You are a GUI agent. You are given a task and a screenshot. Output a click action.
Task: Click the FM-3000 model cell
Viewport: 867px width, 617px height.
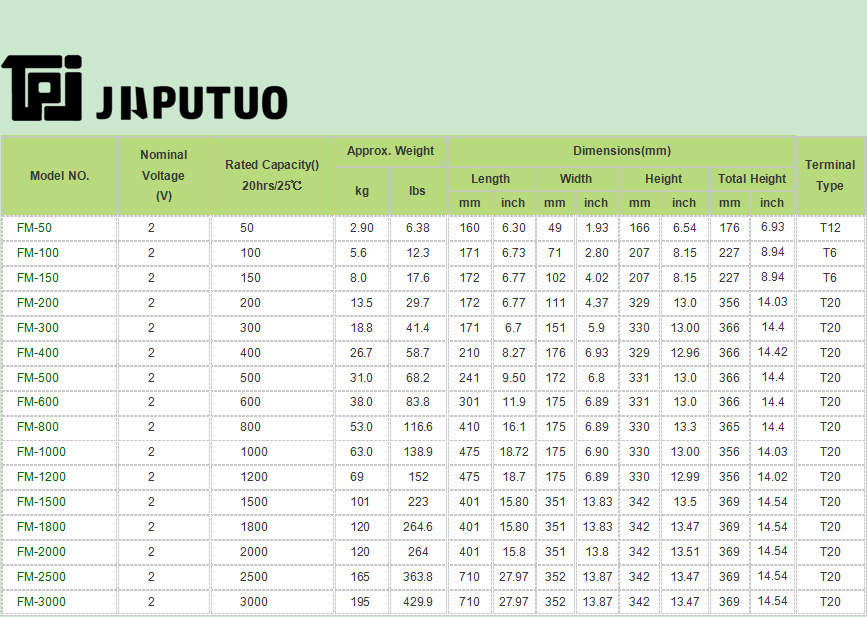(x=41, y=602)
